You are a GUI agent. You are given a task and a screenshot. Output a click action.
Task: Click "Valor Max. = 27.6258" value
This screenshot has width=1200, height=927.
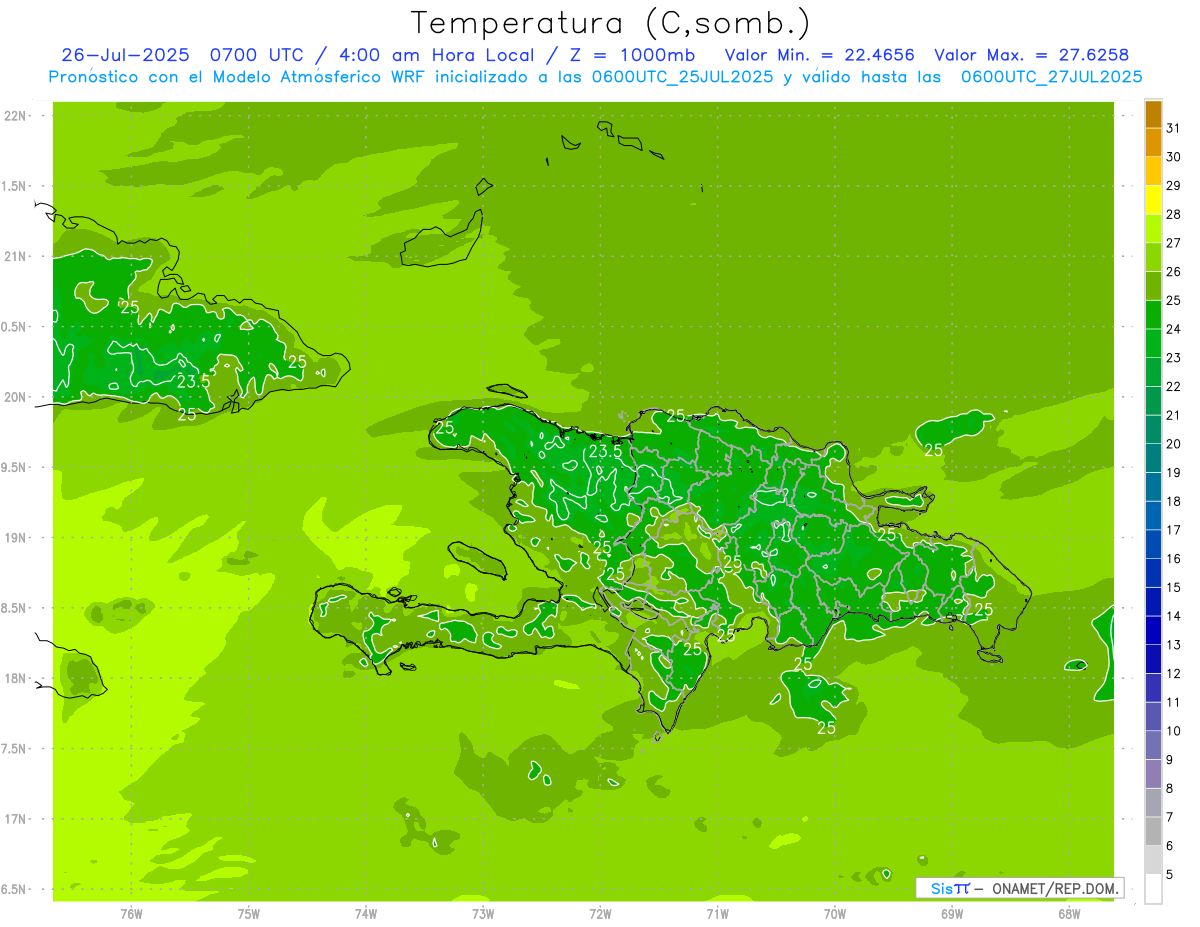(1032, 55)
